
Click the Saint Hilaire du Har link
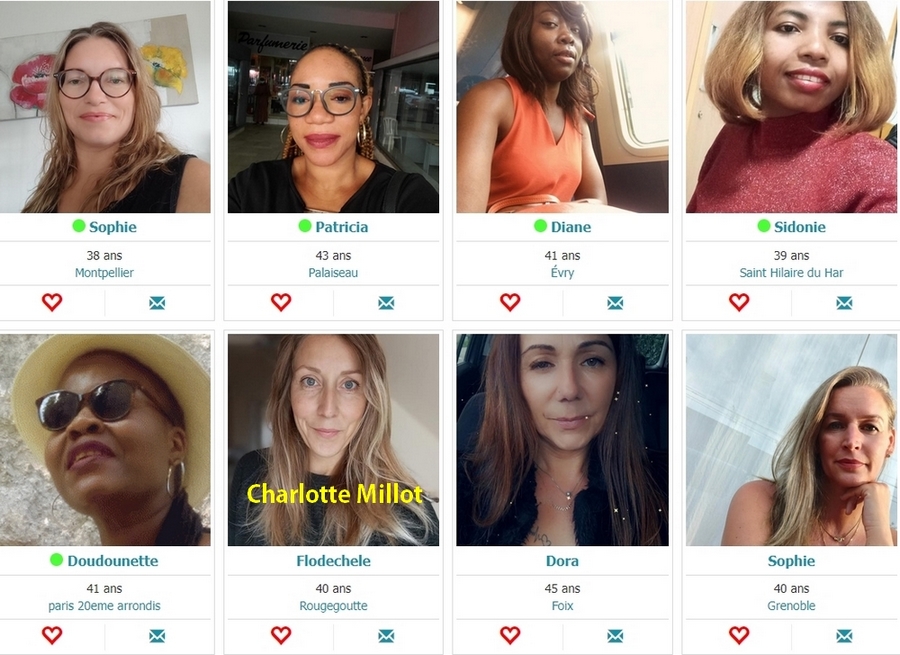[791, 273]
